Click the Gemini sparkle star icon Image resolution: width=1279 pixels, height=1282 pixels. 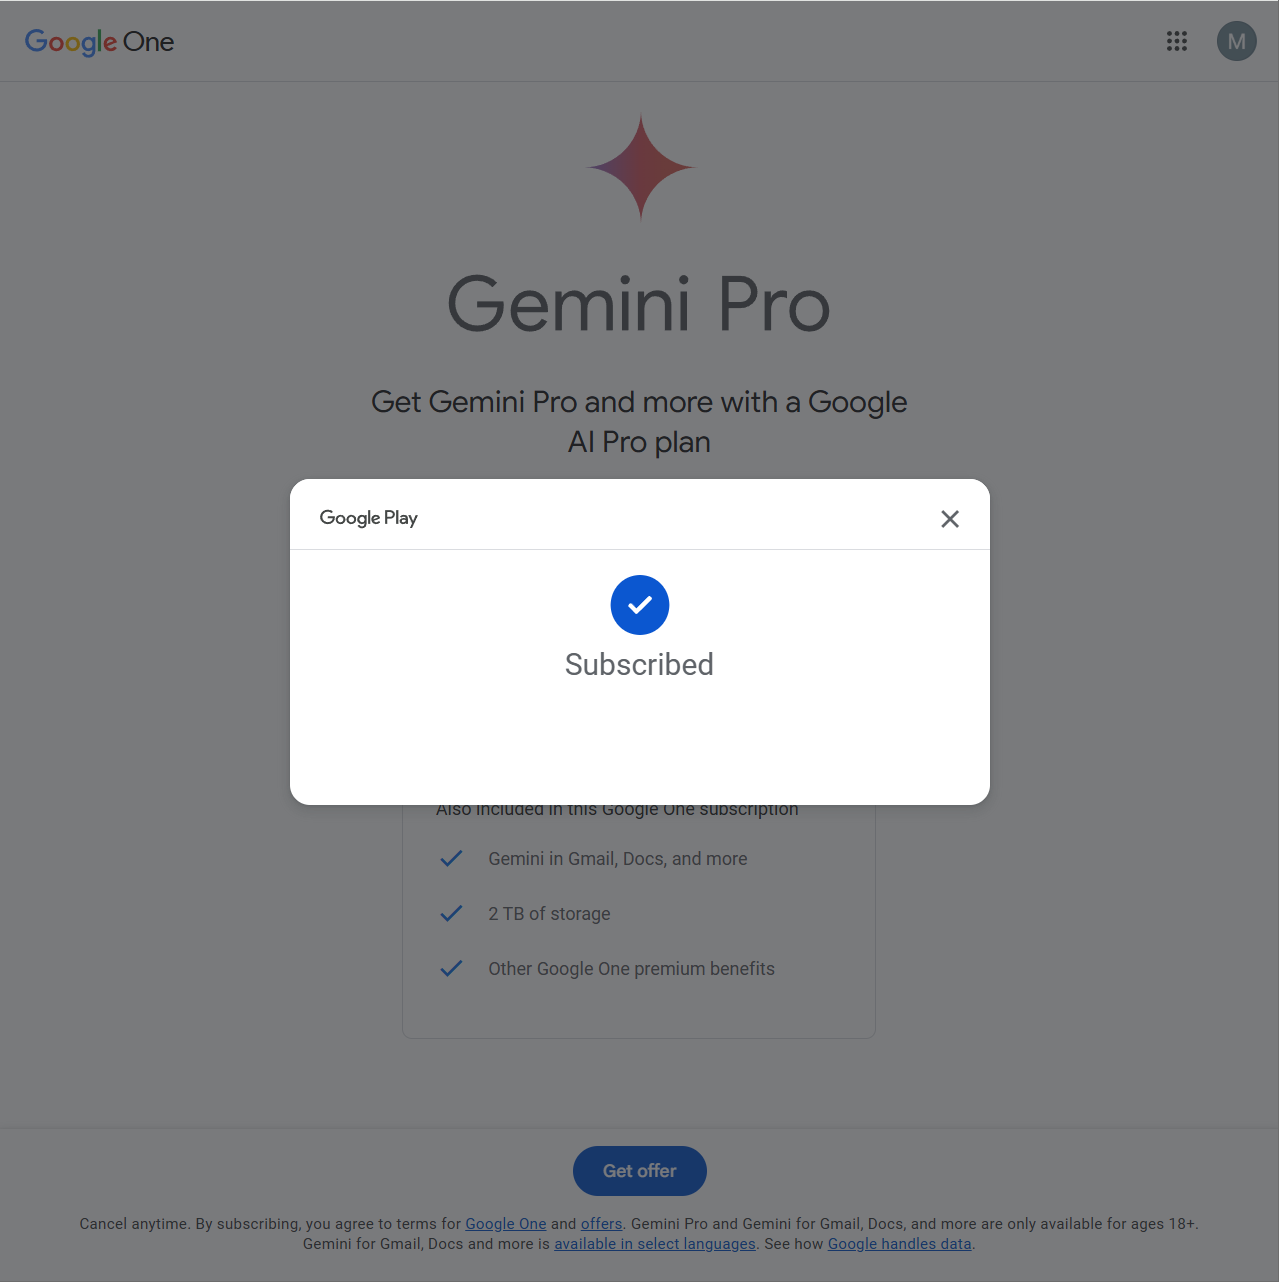click(x=640, y=167)
